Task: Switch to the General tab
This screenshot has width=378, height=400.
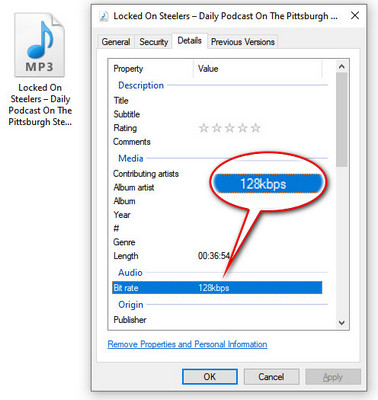Action: click(116, 42)
